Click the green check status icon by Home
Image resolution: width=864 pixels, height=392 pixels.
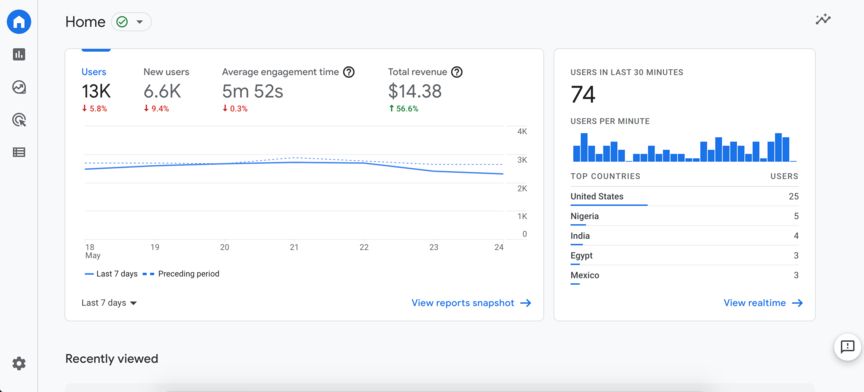[122, 22]
